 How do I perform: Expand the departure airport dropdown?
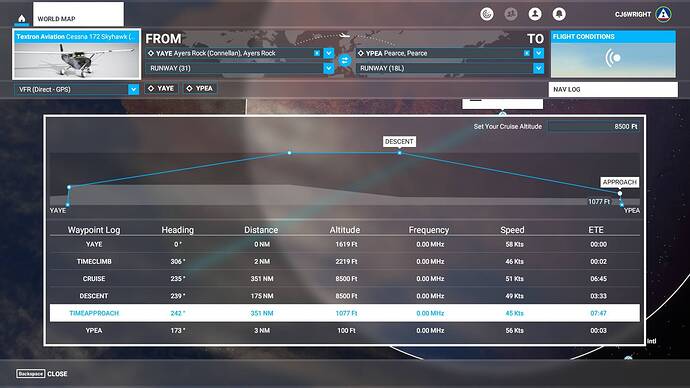pyautogui.click(x=329, y=53)
